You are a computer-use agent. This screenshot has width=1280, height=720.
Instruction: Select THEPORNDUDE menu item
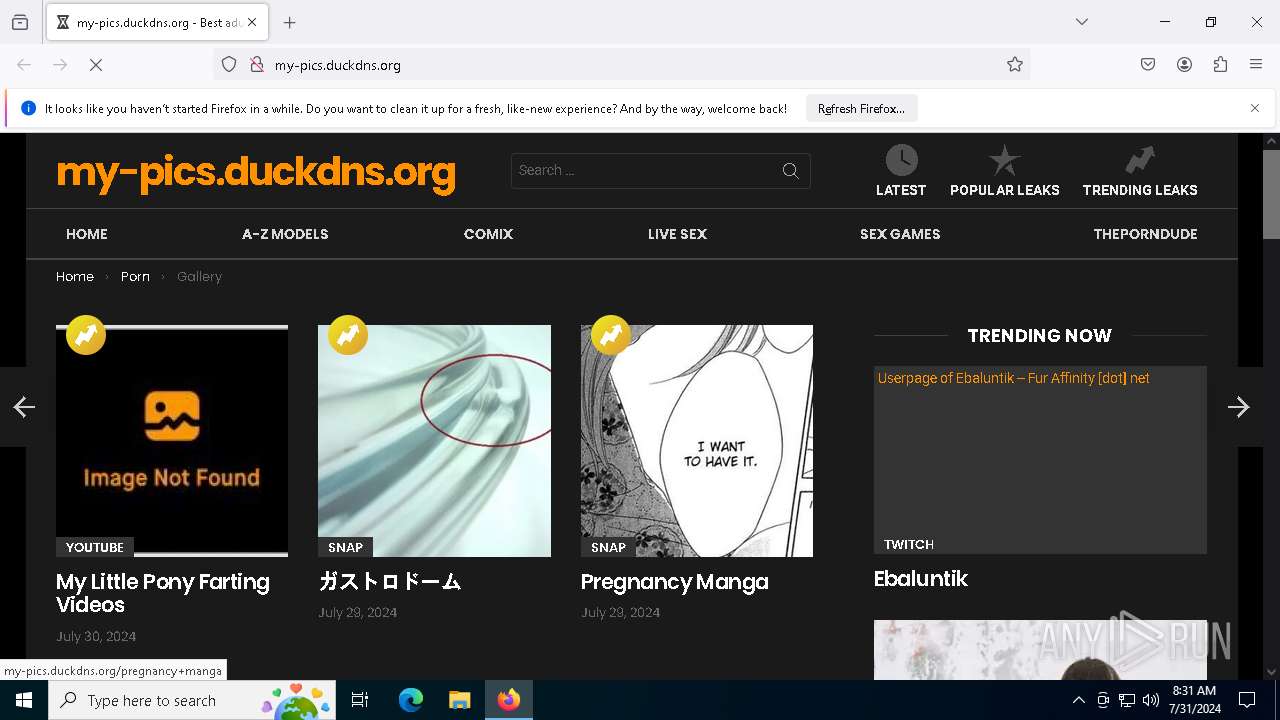pos(1145,234)
